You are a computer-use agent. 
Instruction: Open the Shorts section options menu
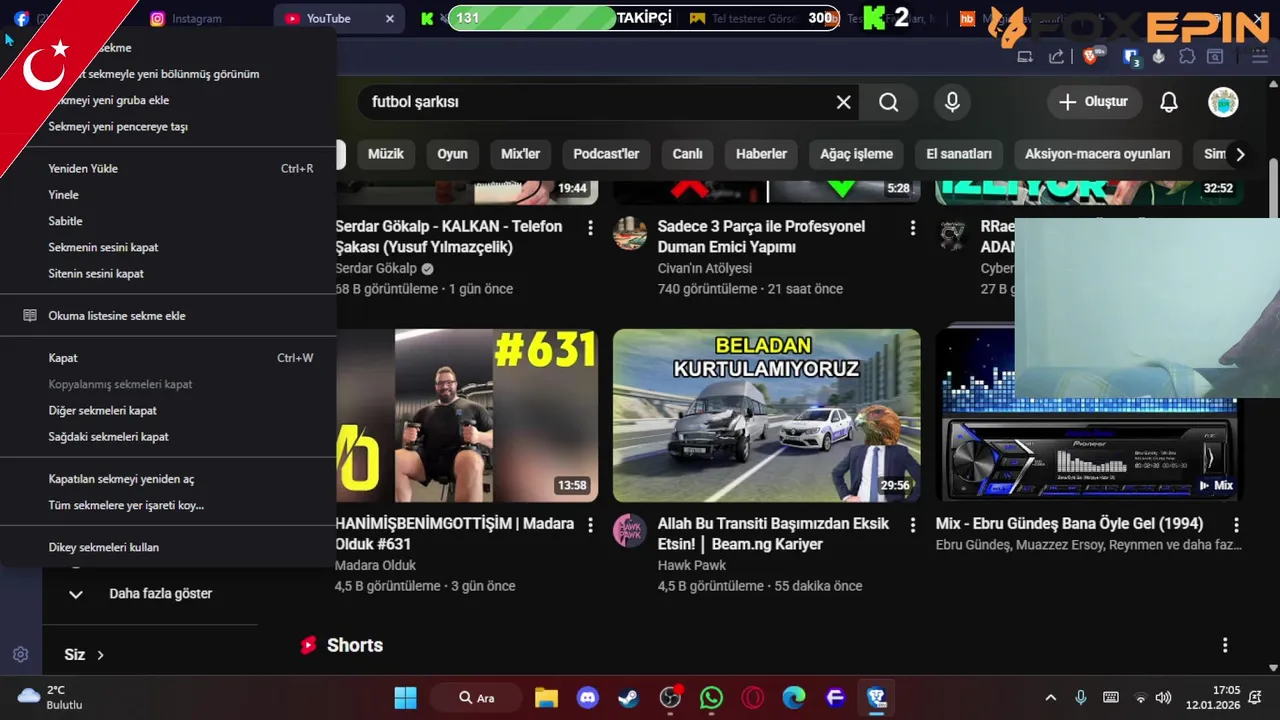coord(1225,646)
